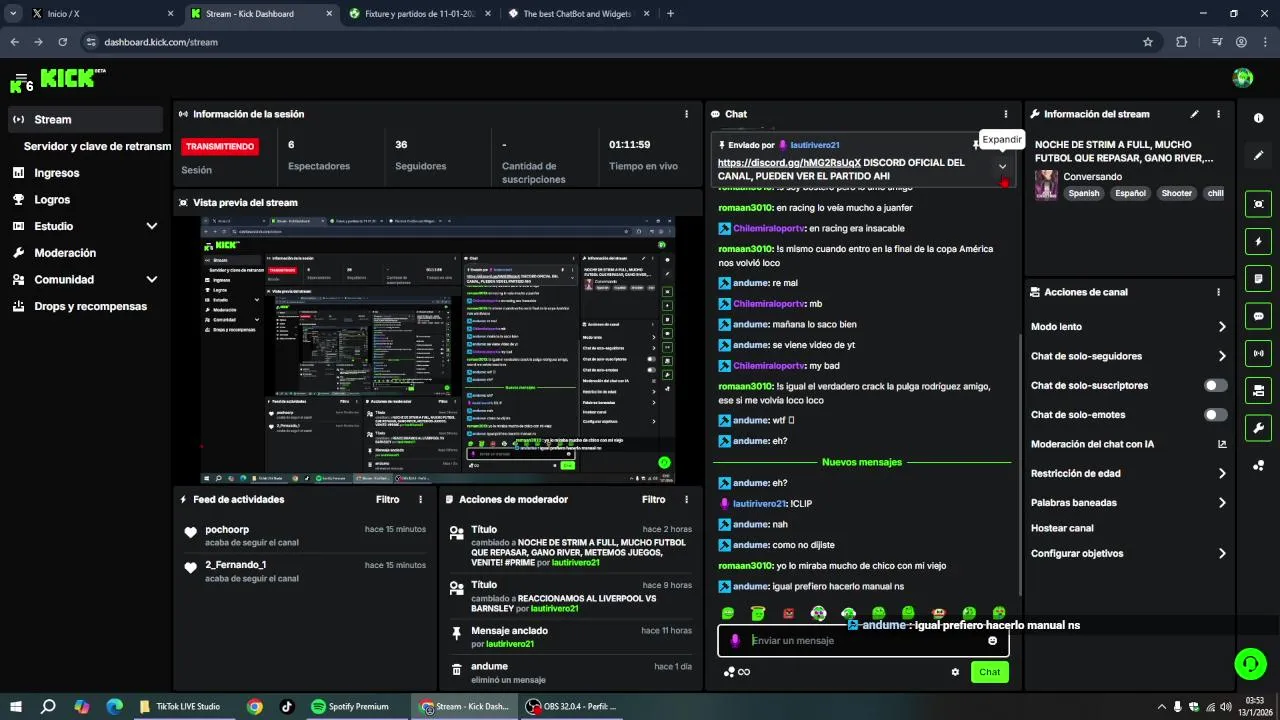Click the info icon in right rail
Viewport: 1280px width, 720px height.
coord(1258,118)
